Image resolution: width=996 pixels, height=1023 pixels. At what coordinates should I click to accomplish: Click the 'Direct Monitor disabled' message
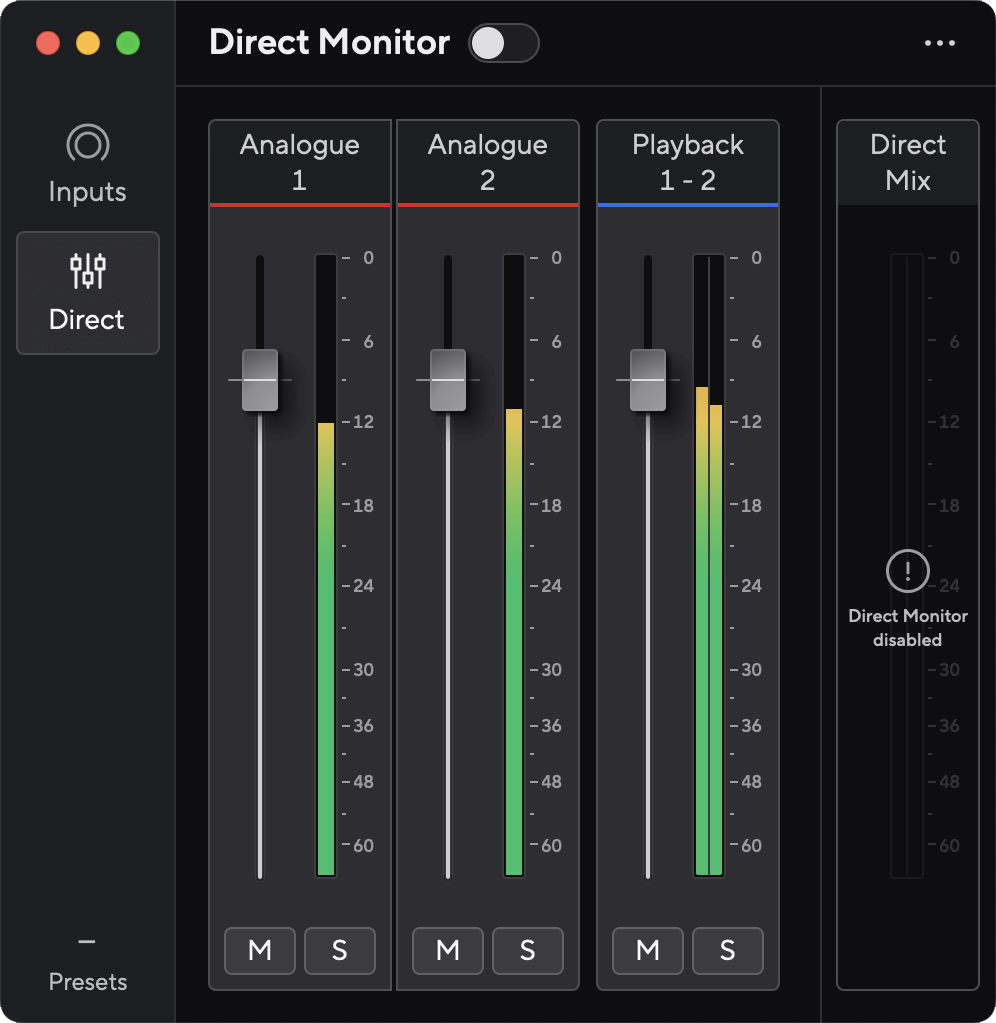(907, 628)
